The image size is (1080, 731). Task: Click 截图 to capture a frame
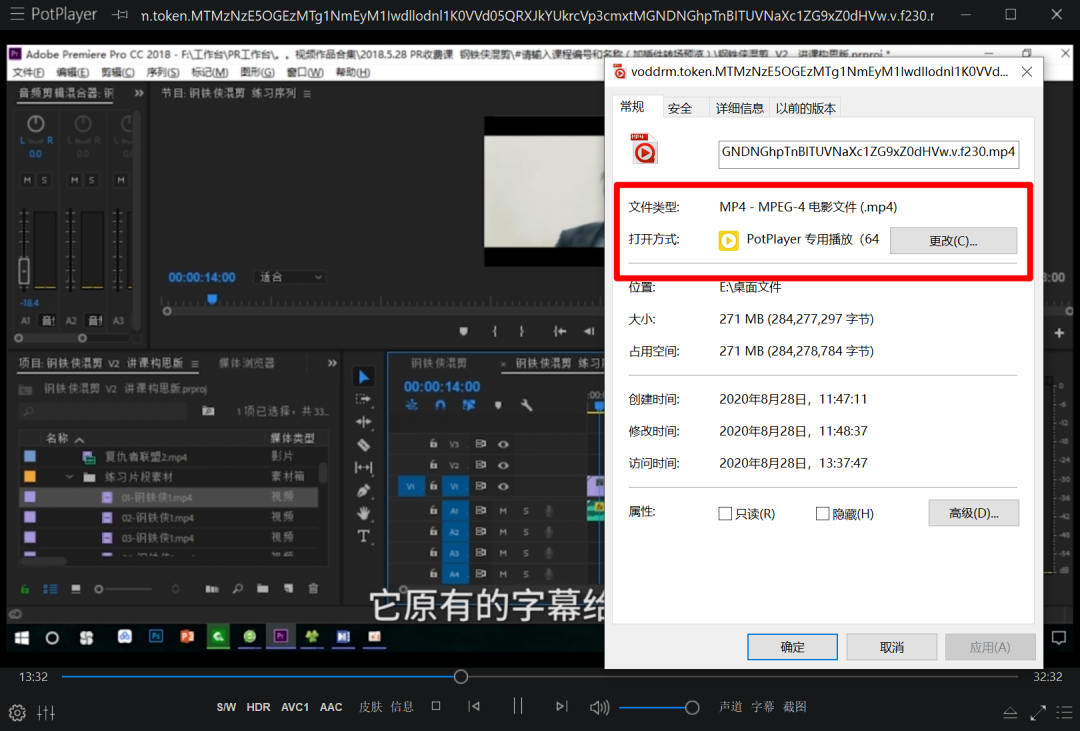(794, 707)
